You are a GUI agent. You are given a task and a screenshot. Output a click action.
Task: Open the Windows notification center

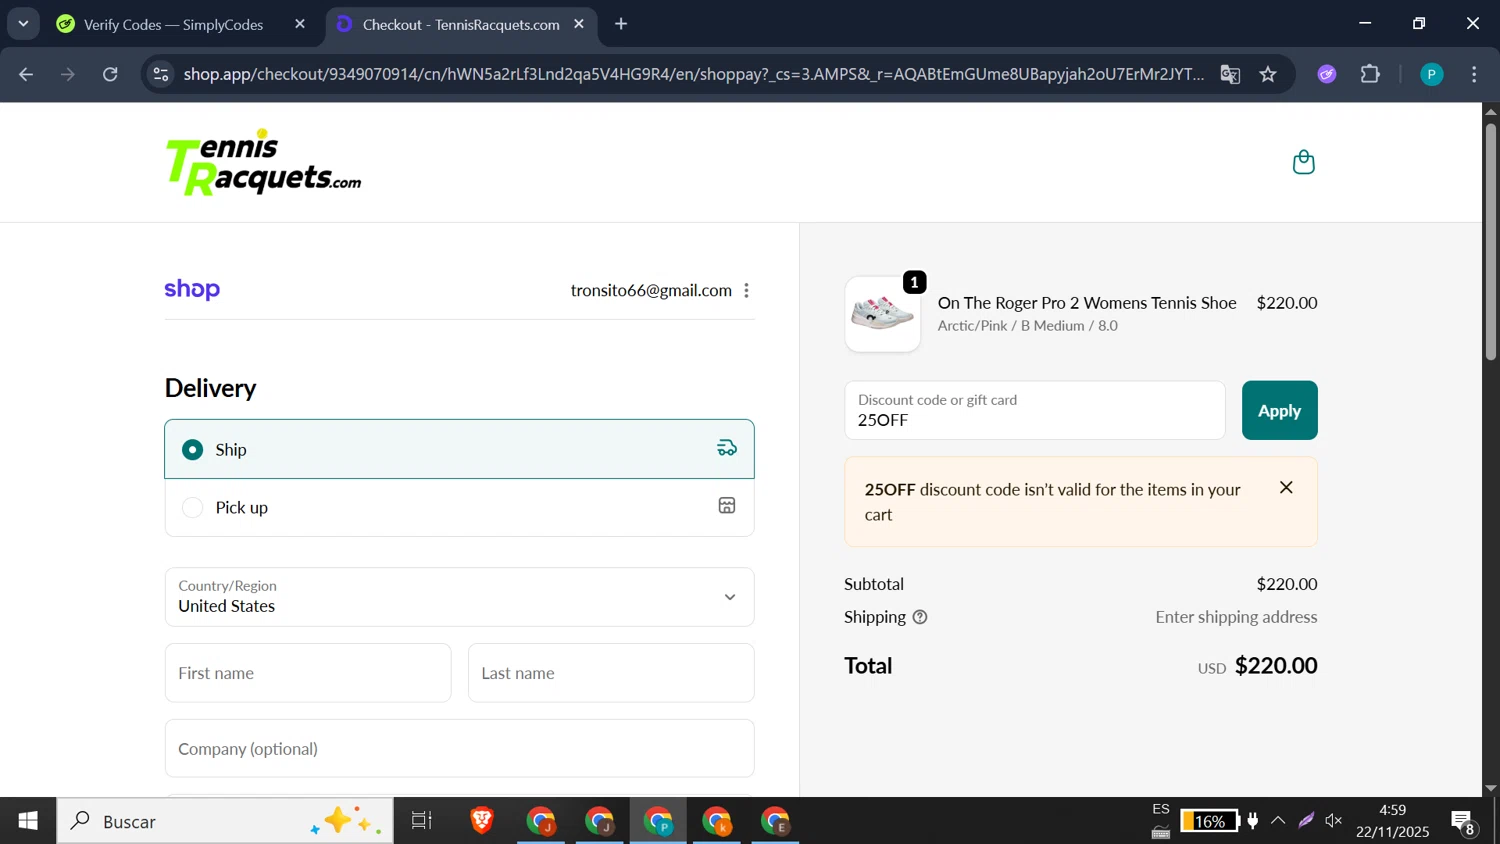point(1464,822)
